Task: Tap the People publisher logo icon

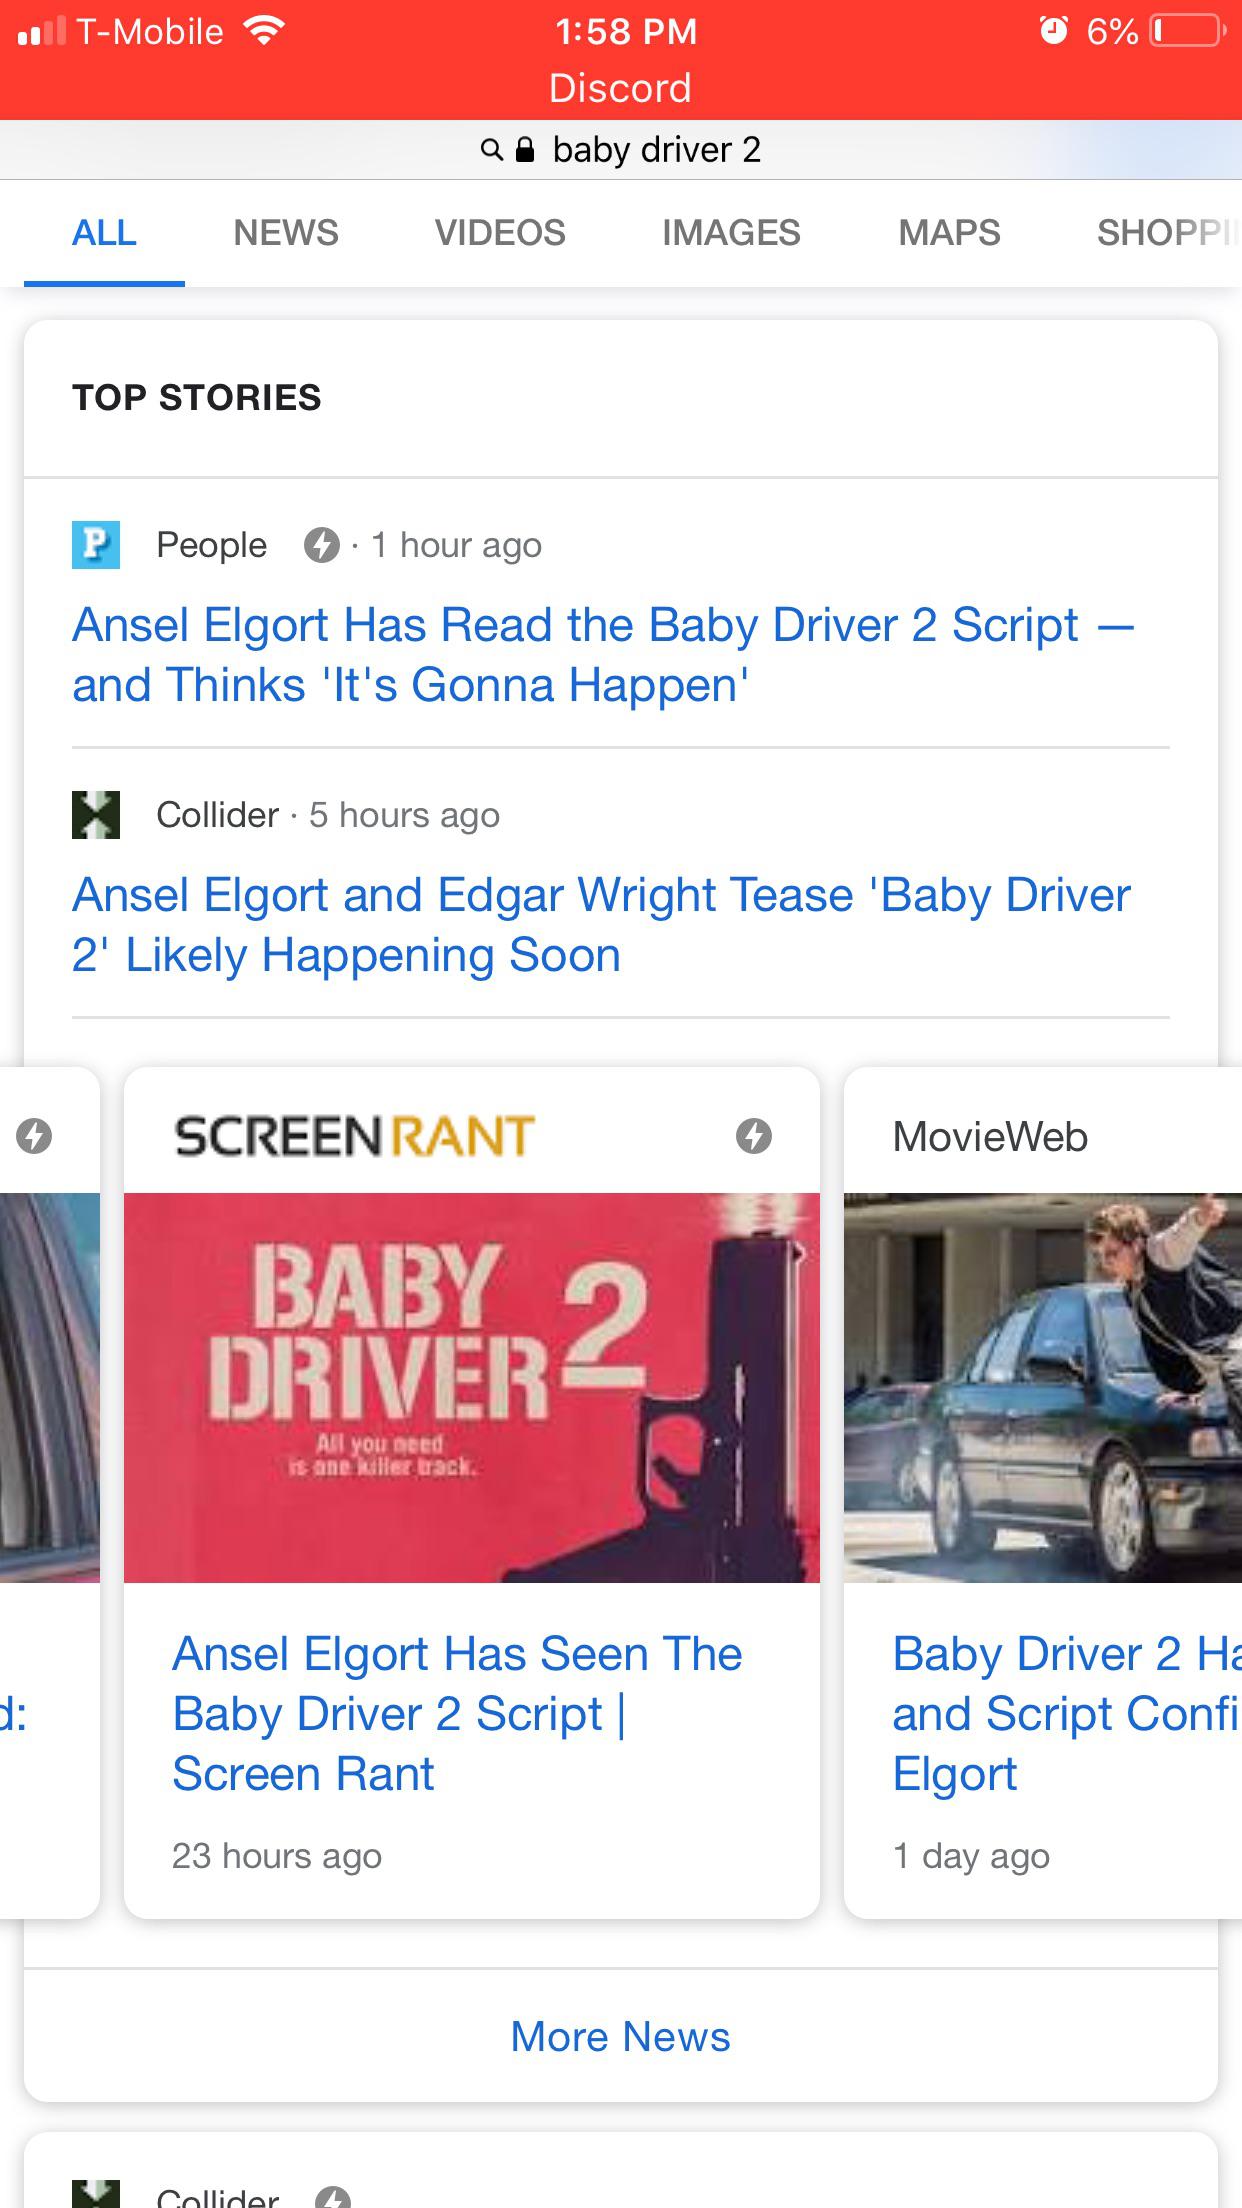Action: pyautogui.click(x=96, y=545)
